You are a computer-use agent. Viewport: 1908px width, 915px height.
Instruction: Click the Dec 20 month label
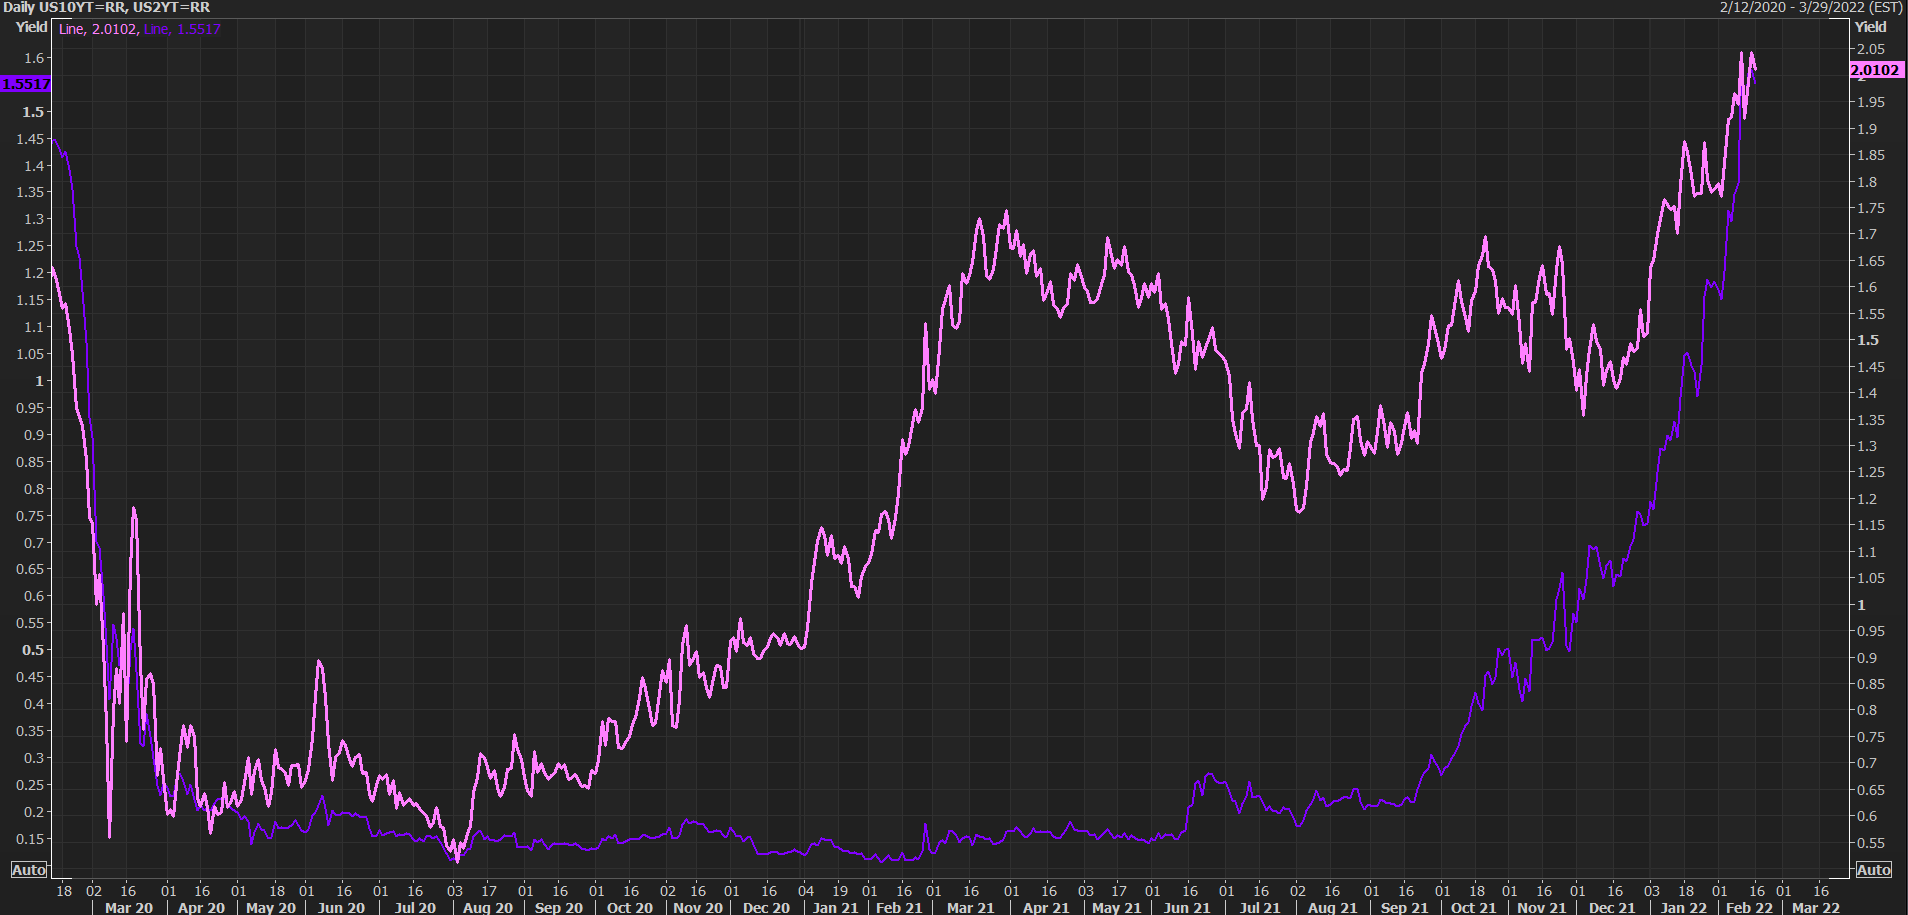pos(766,908)
